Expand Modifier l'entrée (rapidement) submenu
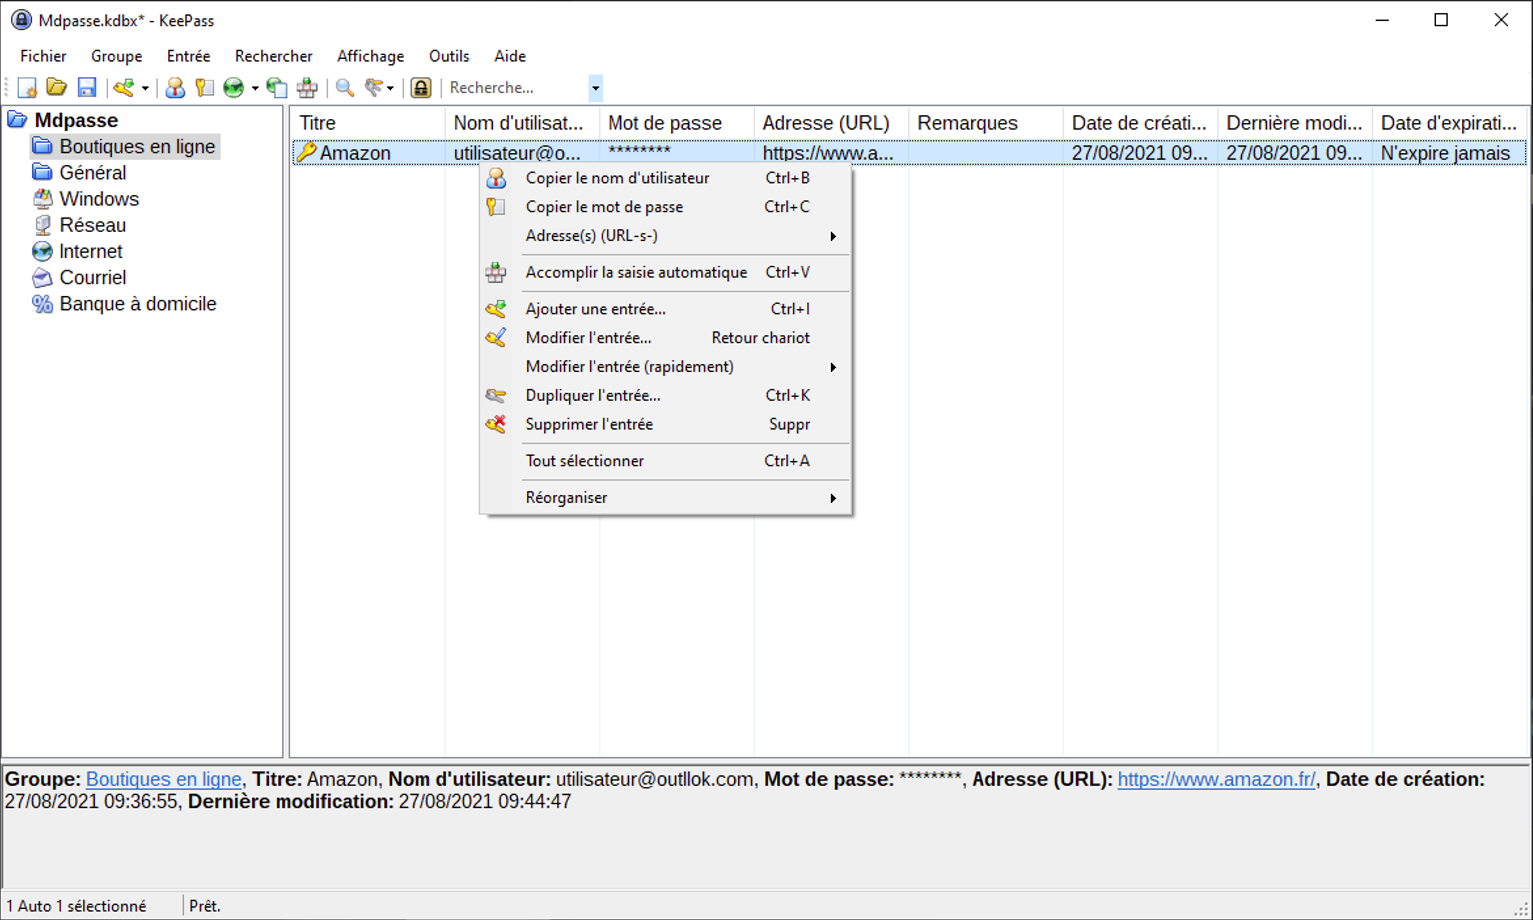1533x920 pixels. pos(665,367)
